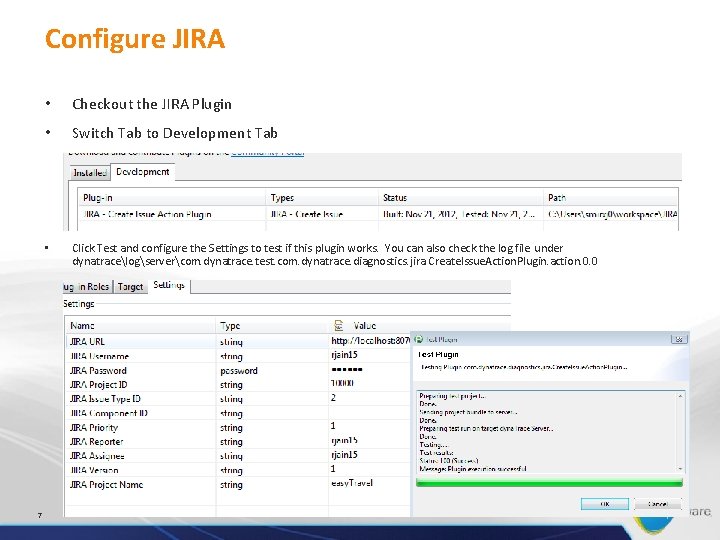Viewport: 720px width, 540px height.
Task: Select the JIRA Password row name
Action: coord(98,371)
